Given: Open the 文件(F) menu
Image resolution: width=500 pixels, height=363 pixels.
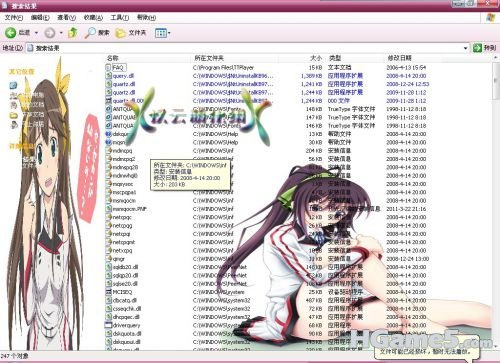Looking at the screenshot, I should pyautogui.click(x=14, y=17).
